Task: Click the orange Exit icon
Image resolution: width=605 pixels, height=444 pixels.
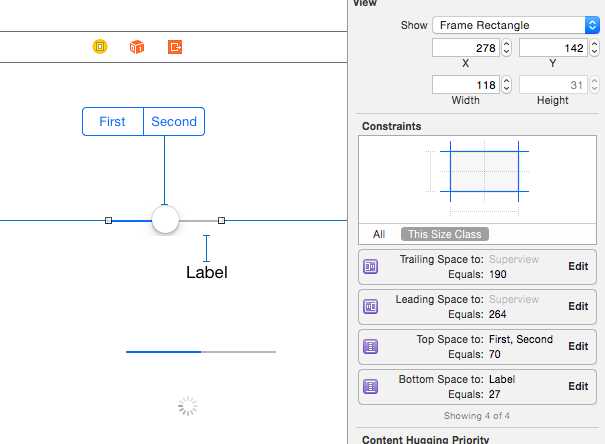Action: click(x=176, y=46)
